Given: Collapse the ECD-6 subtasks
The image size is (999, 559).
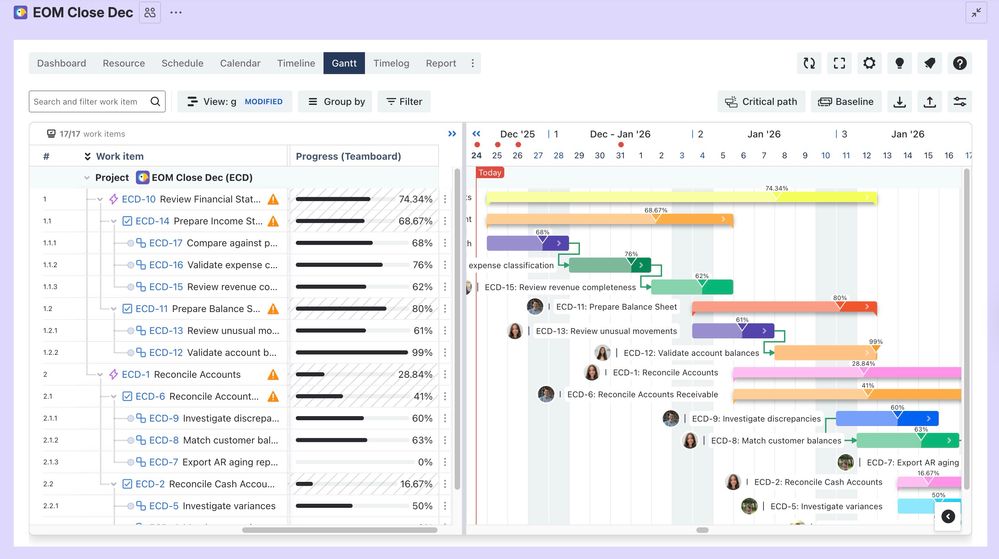Looking at the screenshot, I should [x=113, y=396].
